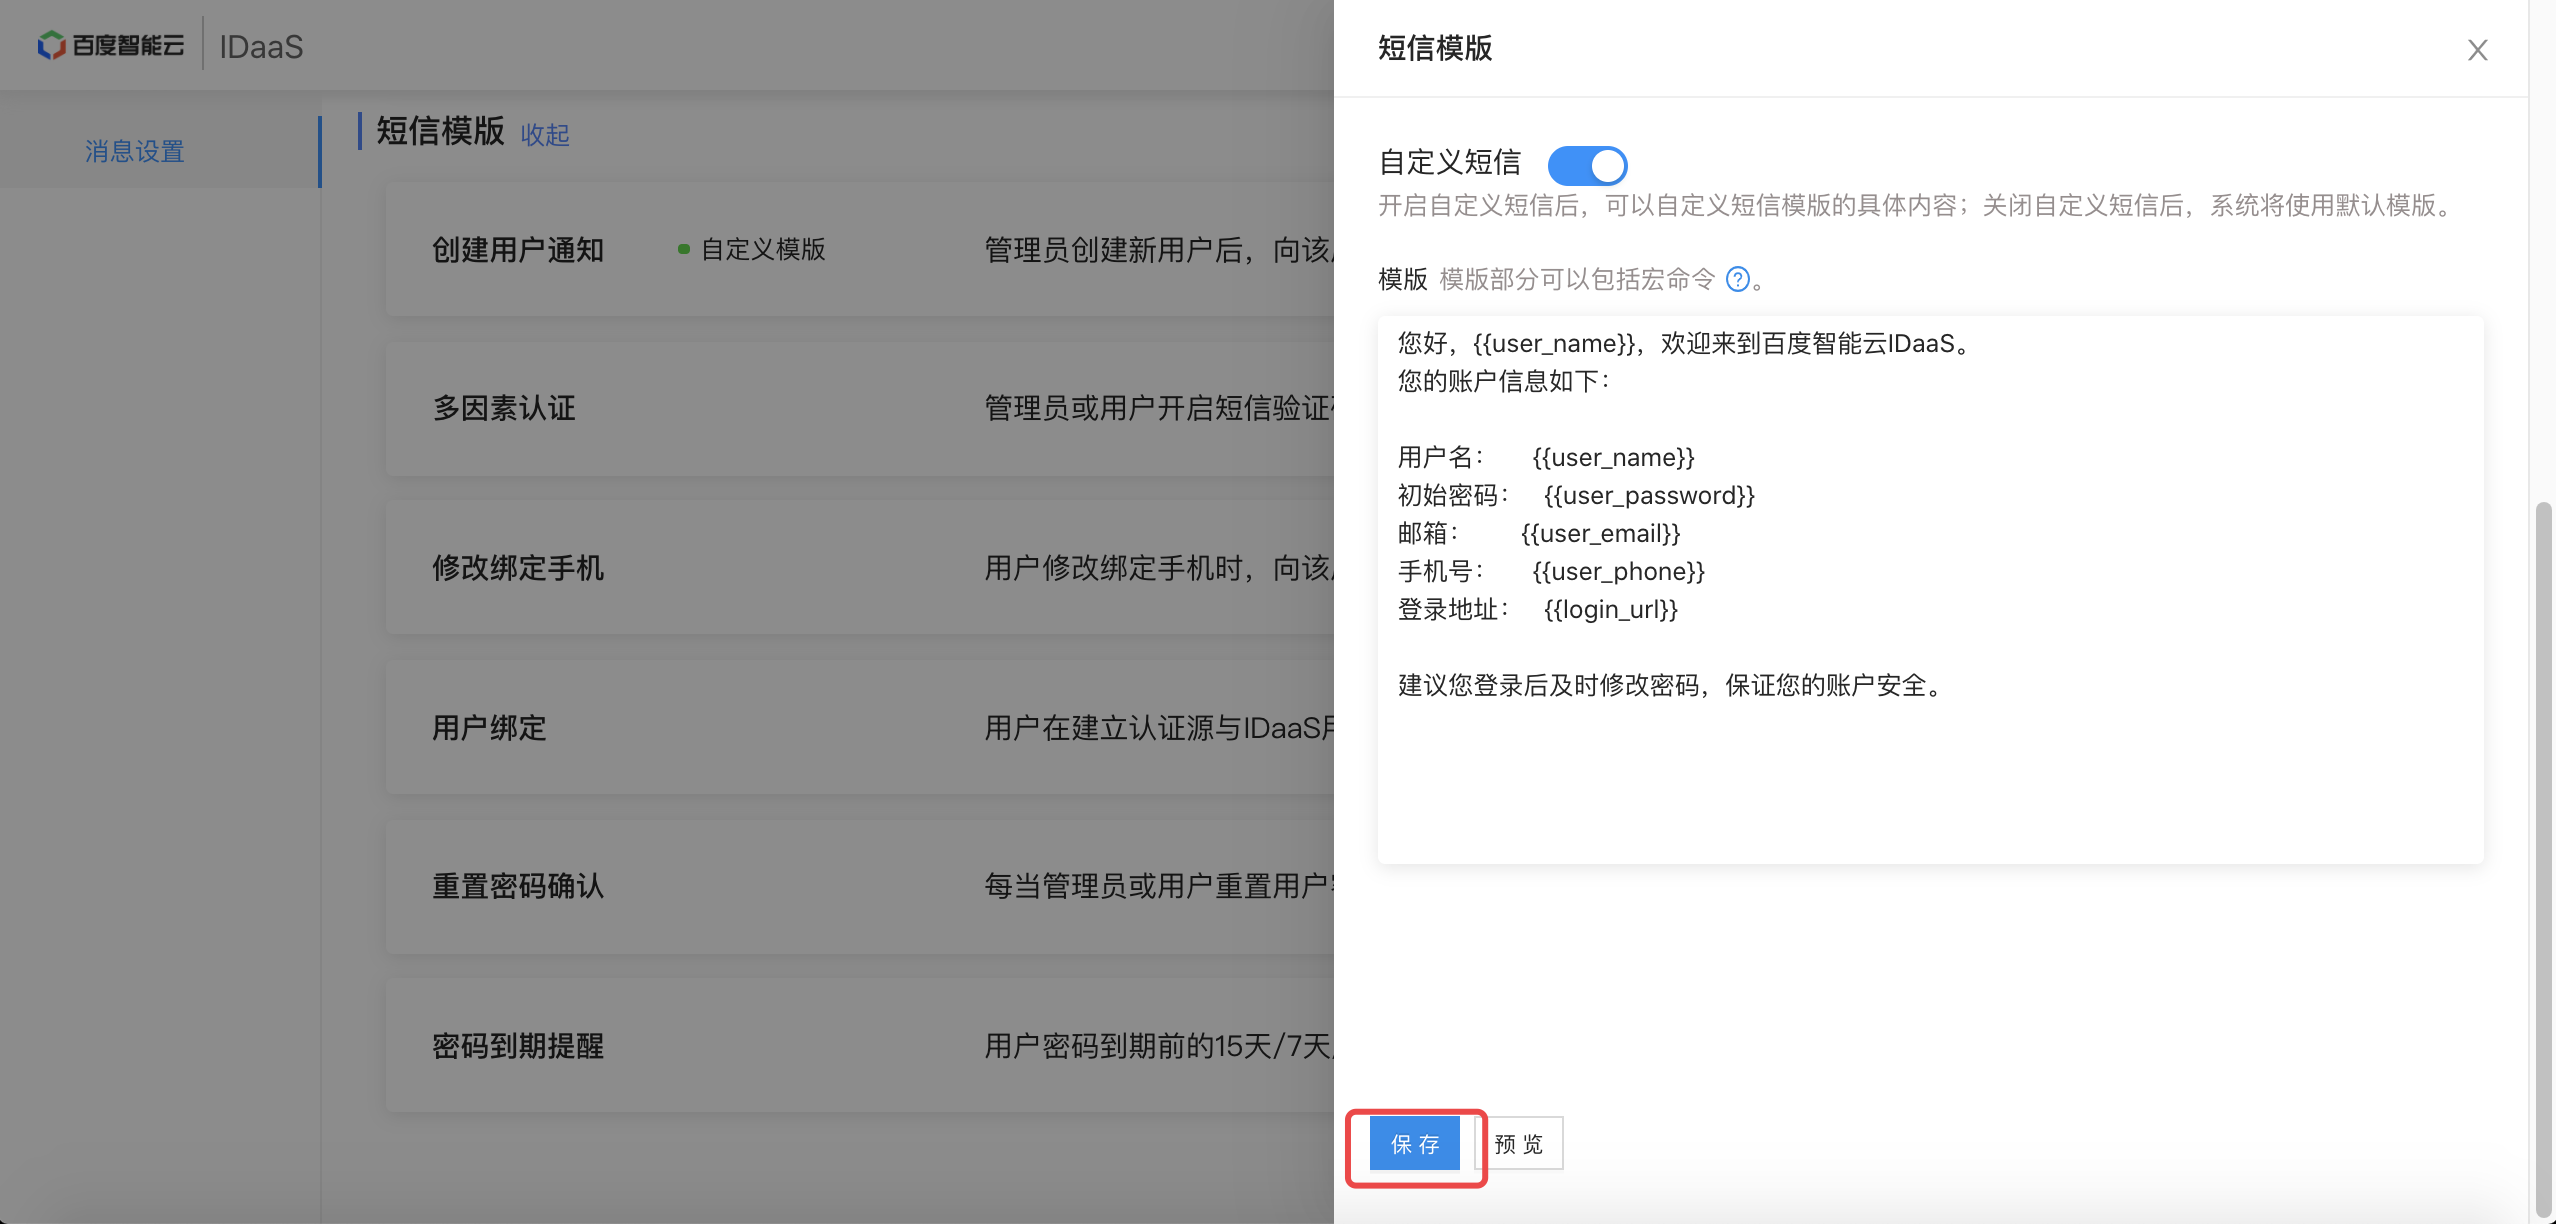Click the {{login_url}} line in template

(1610, 609)
